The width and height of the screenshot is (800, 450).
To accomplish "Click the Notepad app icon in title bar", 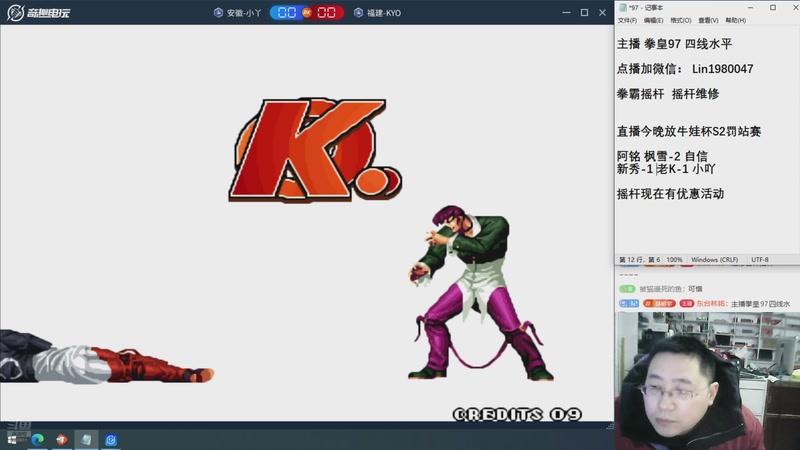I will point(622,8).
